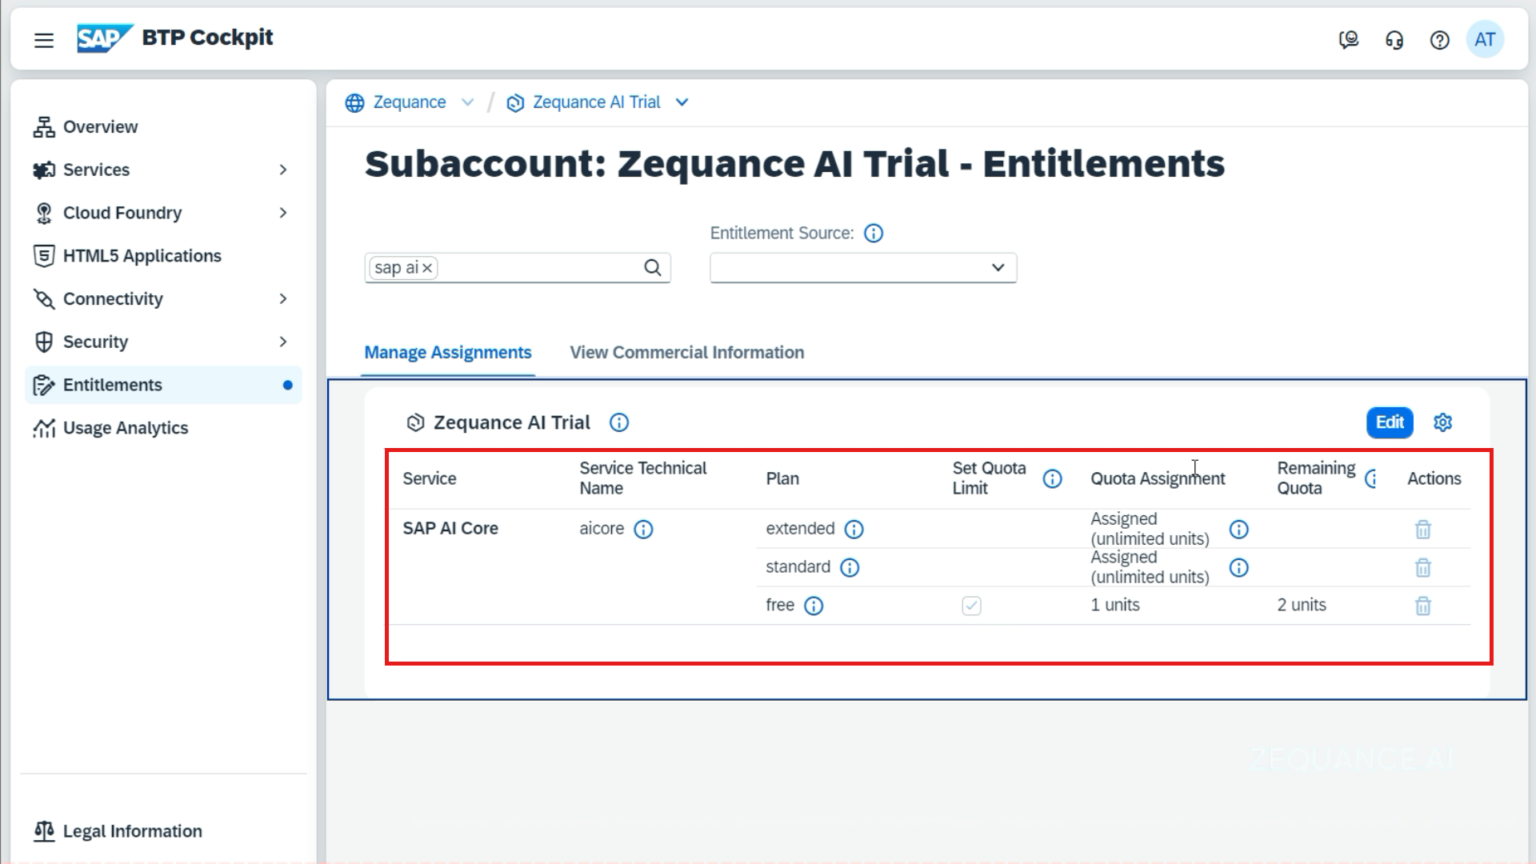Expand the Zequance AI Trial breadcrumb dropdown
Viewport: 1536px width, 864px height.
click(x=681, y=102)
